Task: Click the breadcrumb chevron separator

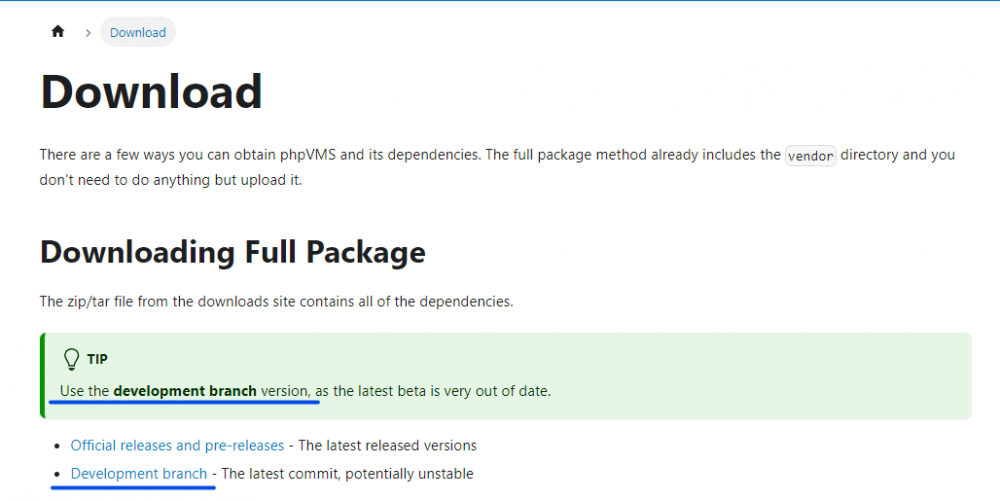Action: (88, 33)
